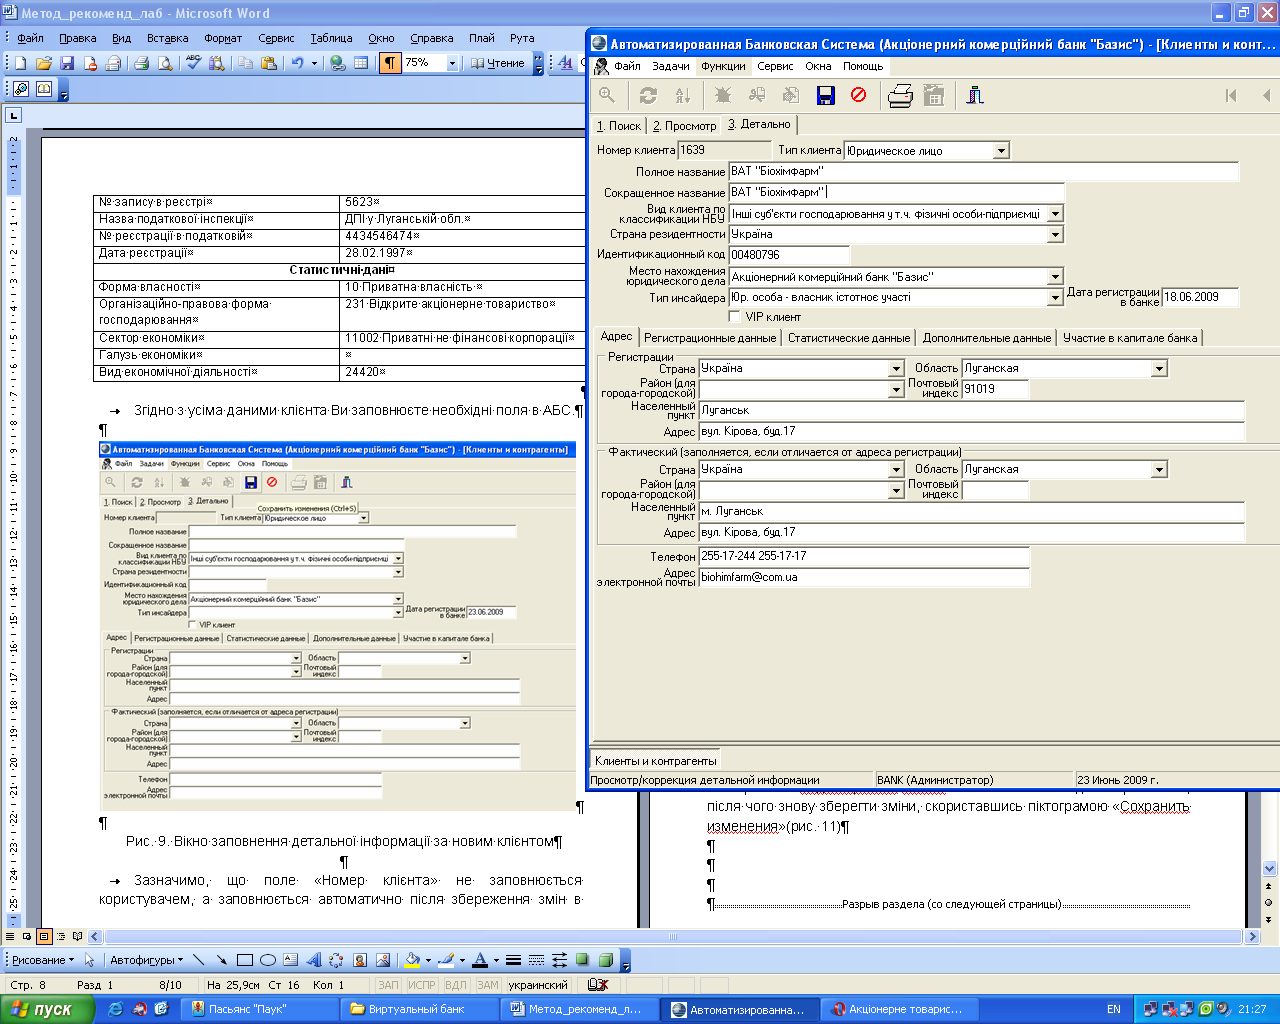Insert WordArt from drawing toolbar
This screenshot has height=1024, width=1280.
(314, 960)
